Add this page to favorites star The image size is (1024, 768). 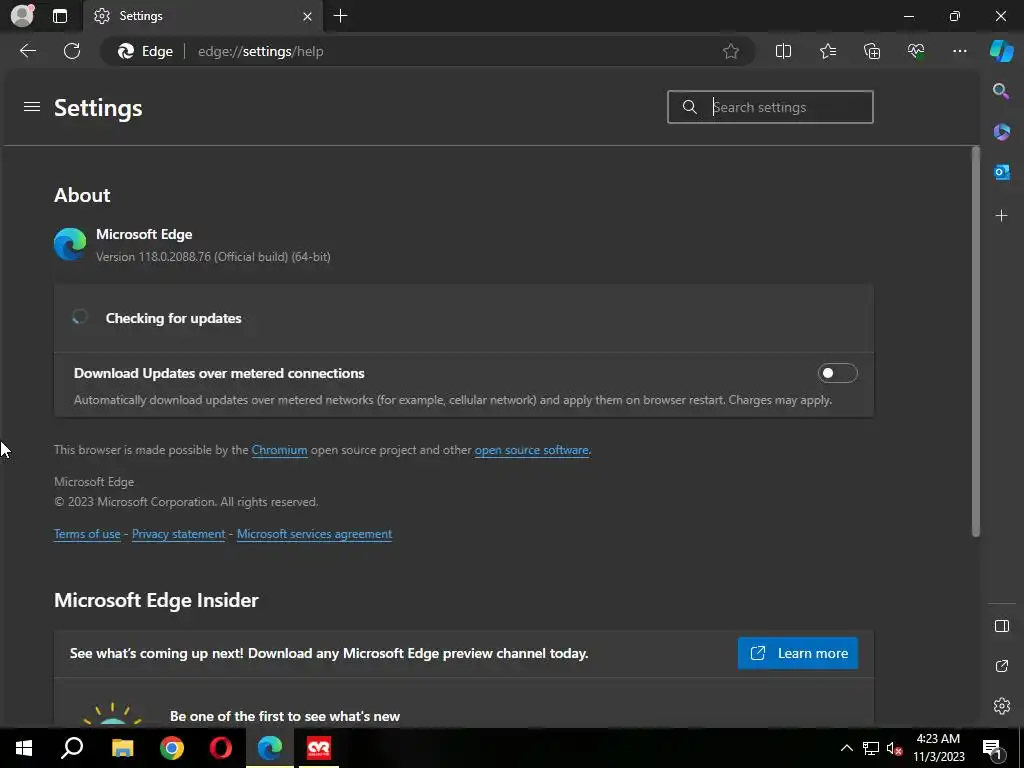point(731,51)
